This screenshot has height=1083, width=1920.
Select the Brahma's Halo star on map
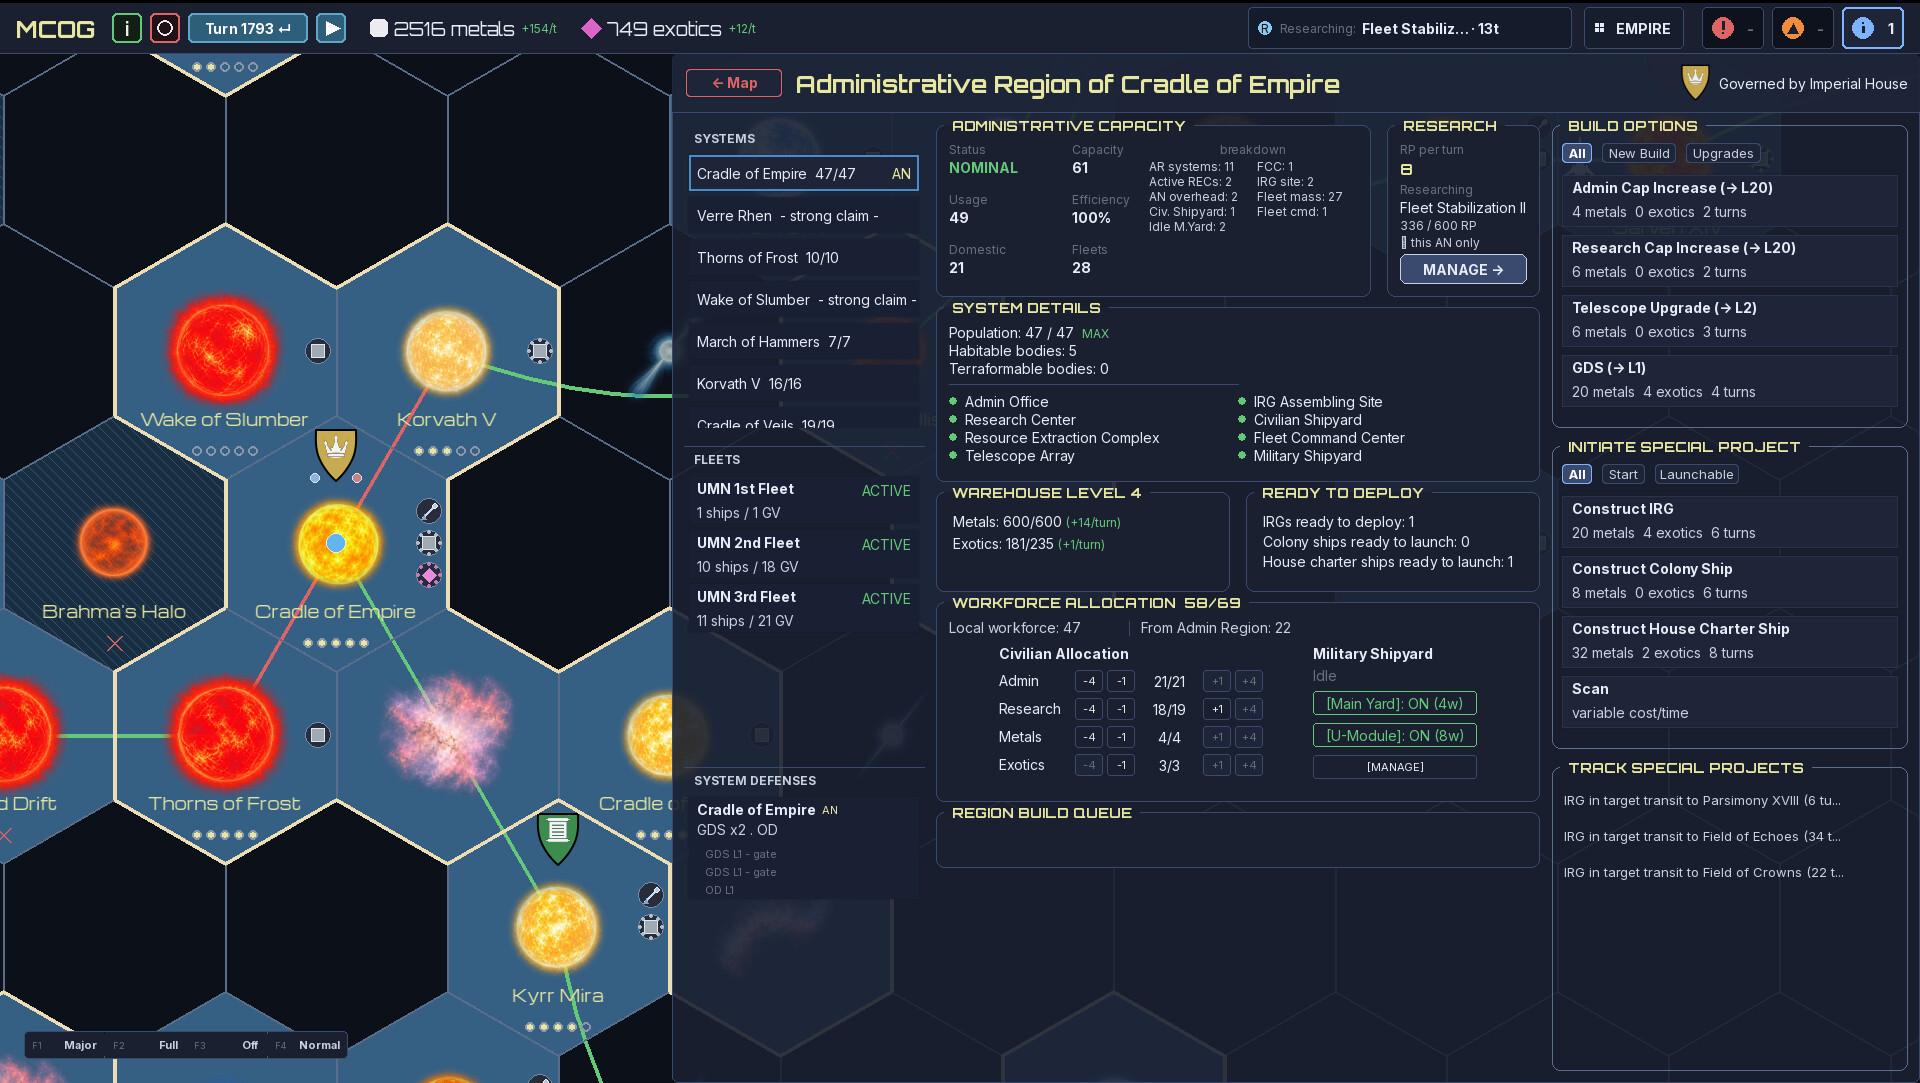(x=113, y=543)
